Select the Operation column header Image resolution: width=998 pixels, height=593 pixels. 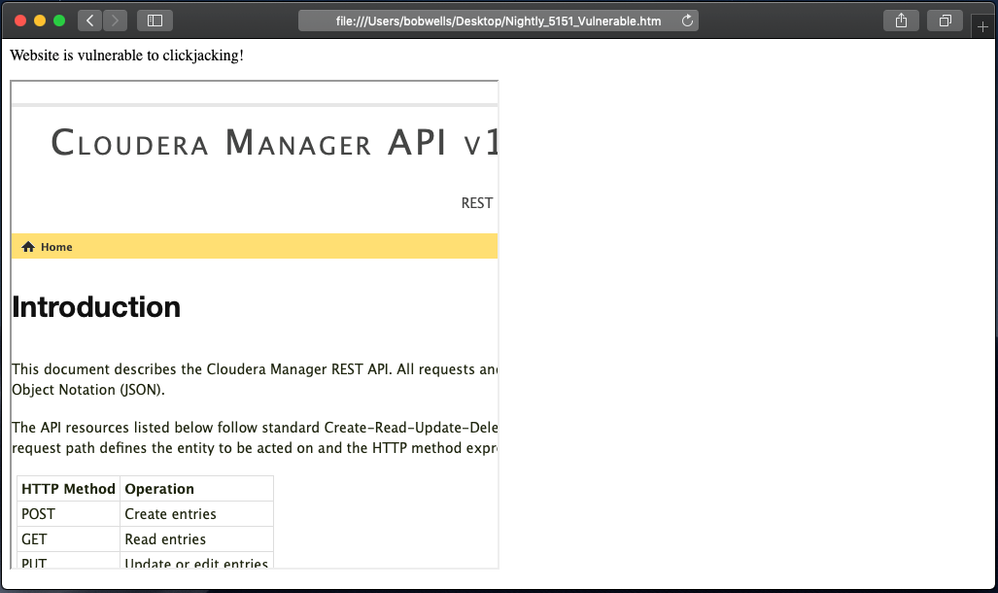(x=159, y=489)
